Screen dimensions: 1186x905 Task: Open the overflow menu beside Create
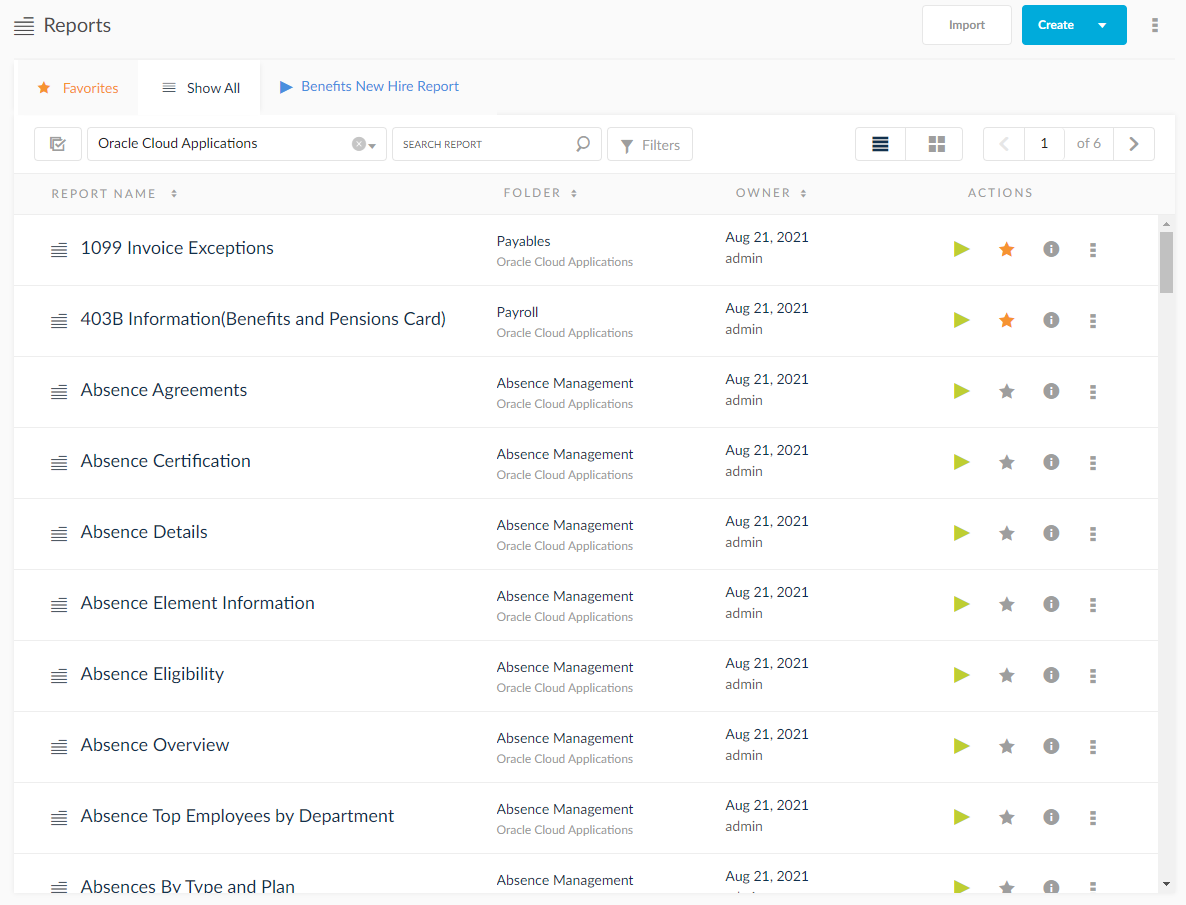(x=1155, y=25)
